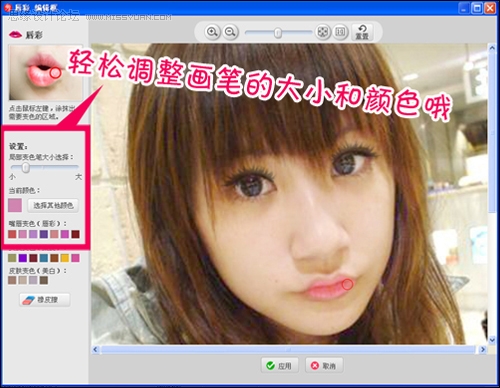Screen dimensions: 500x388
Task: Pick the pink second swatch in 嘴唇变色 row
Action: [x=23, y=234]
